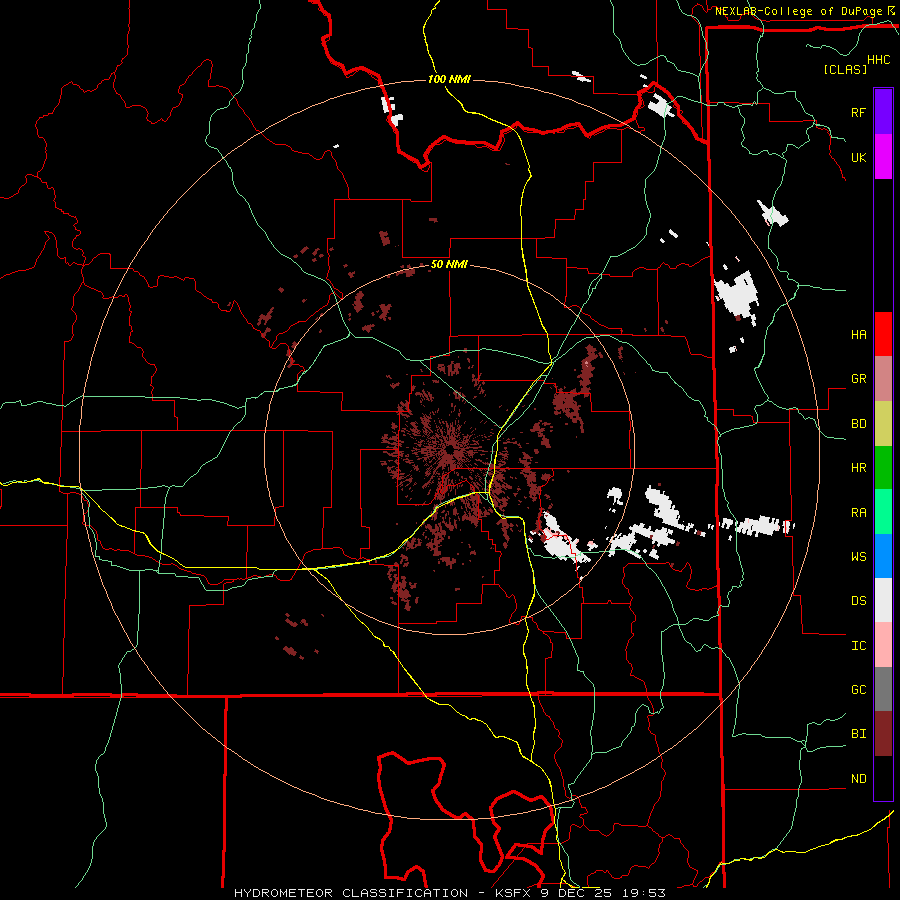Select the dark red BI legend swatch
Image resolution: width=900 pixels, height=900 pixels.
coord(883,734)
